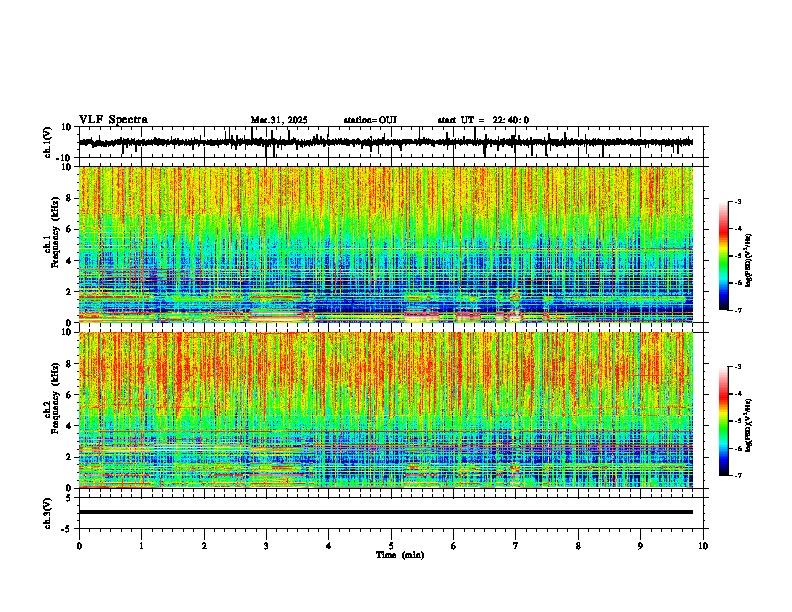The height and width of the screenshot is (612, 792).
Task: Click the "-7" label on ch.1 color bar
Action: click(738, 310)
